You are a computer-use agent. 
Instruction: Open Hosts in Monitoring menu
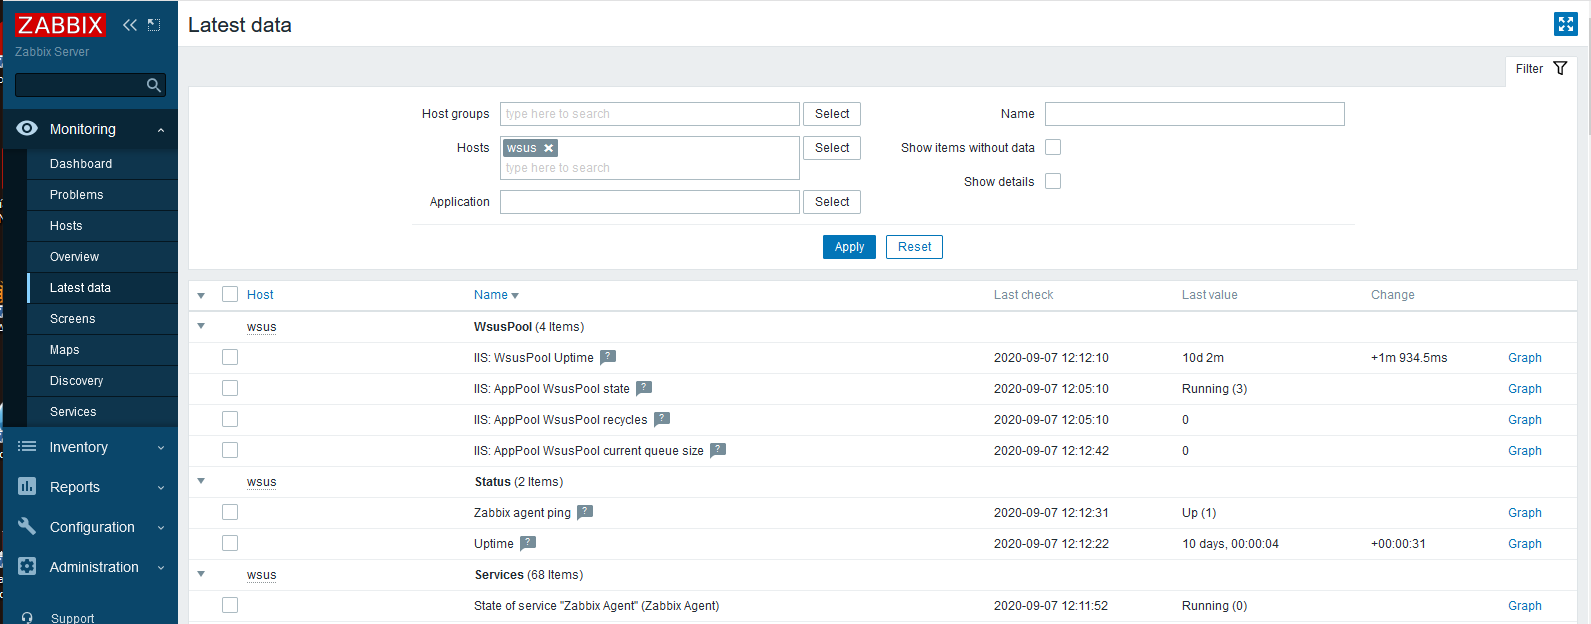66,226
